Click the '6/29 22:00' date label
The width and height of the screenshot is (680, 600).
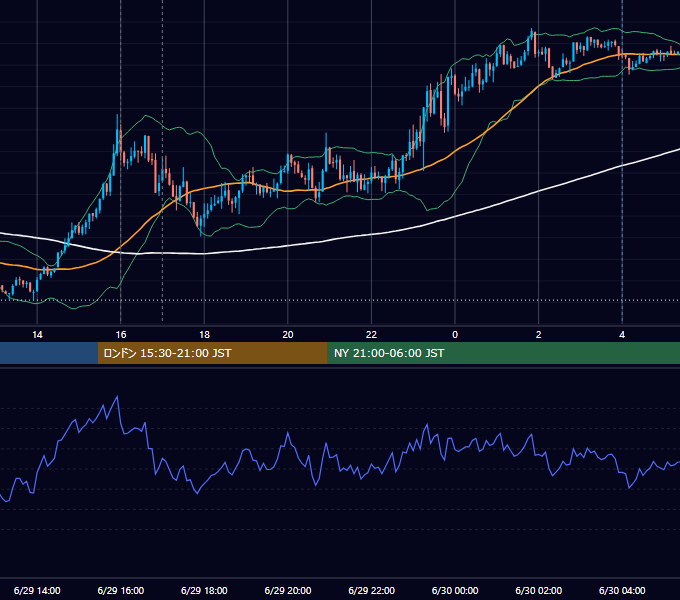(371, 590)
